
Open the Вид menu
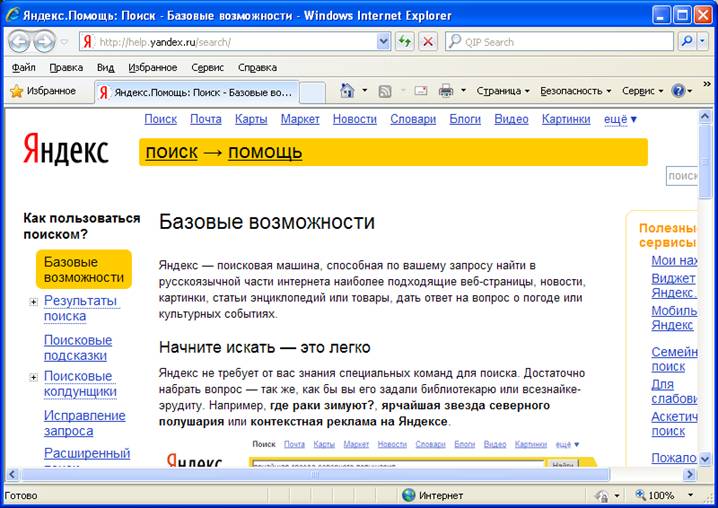pyautogui.click(x=105, y=68)
